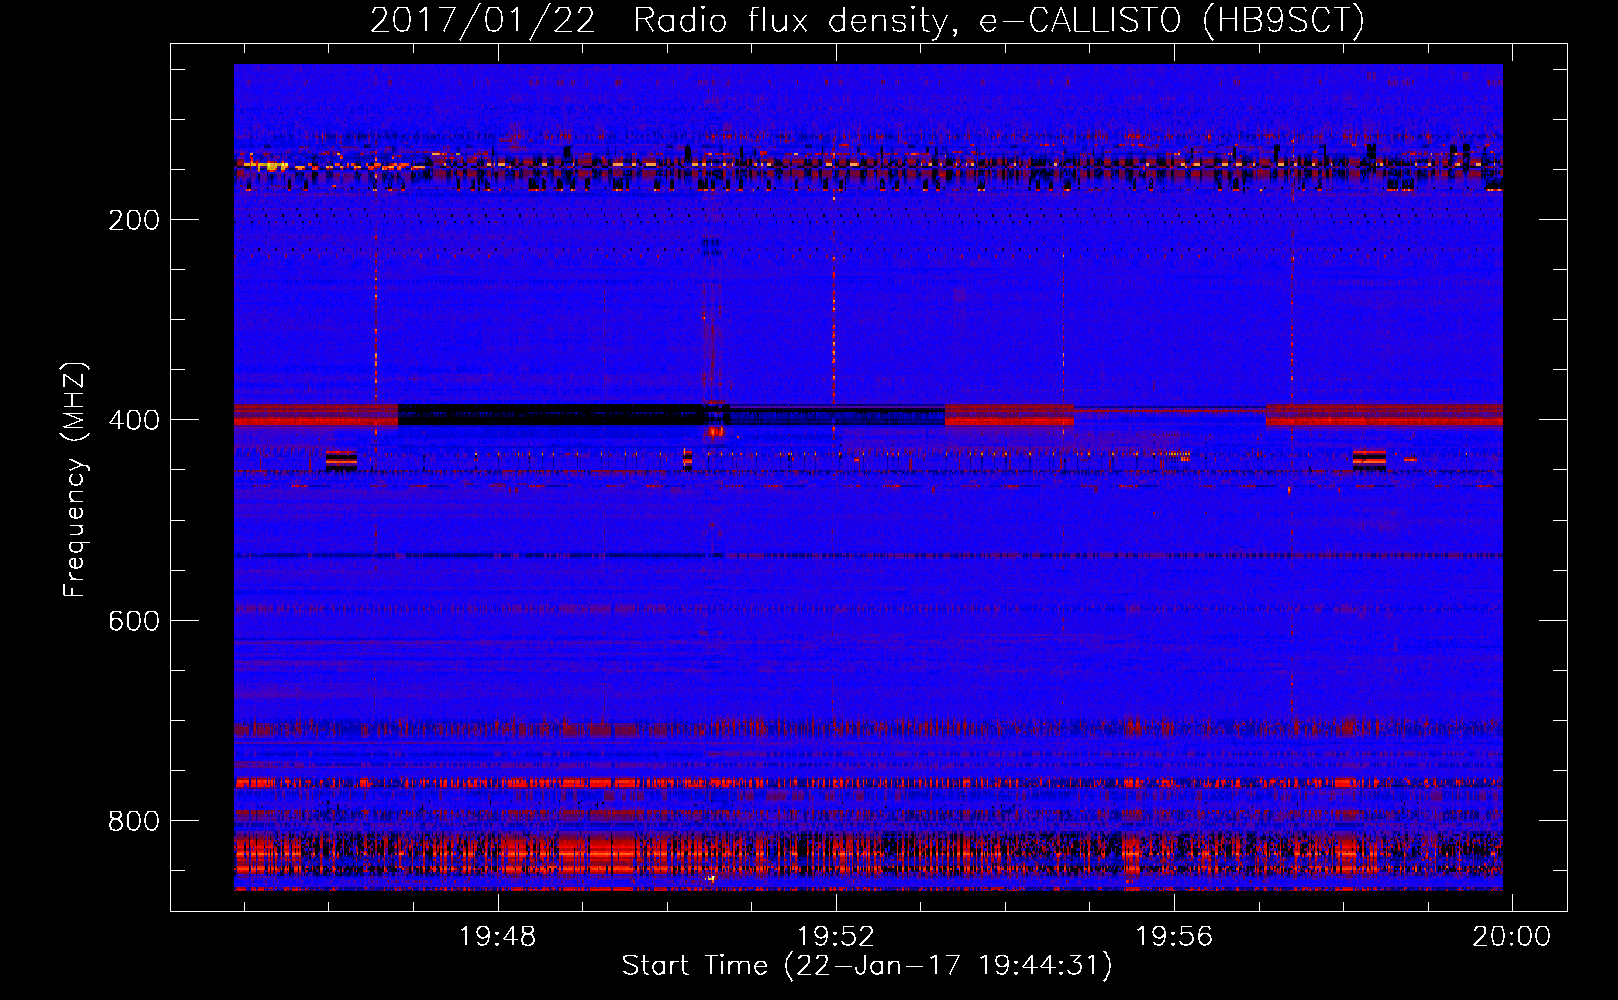Click the Start Time axis caption
Image resolution: width=1618 pixels, height=1000 pixels.
pos(867,966)
